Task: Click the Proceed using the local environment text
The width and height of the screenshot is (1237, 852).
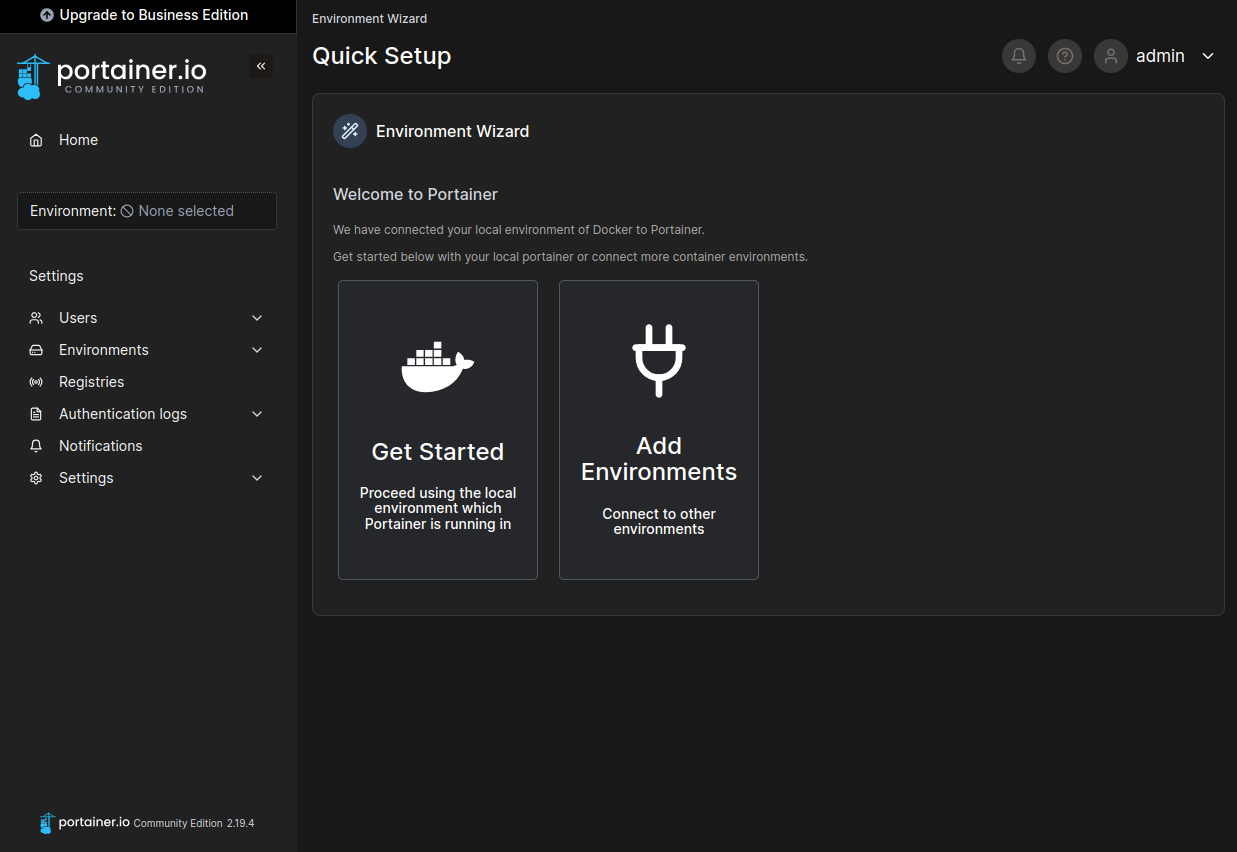Action: pos(438,508)
